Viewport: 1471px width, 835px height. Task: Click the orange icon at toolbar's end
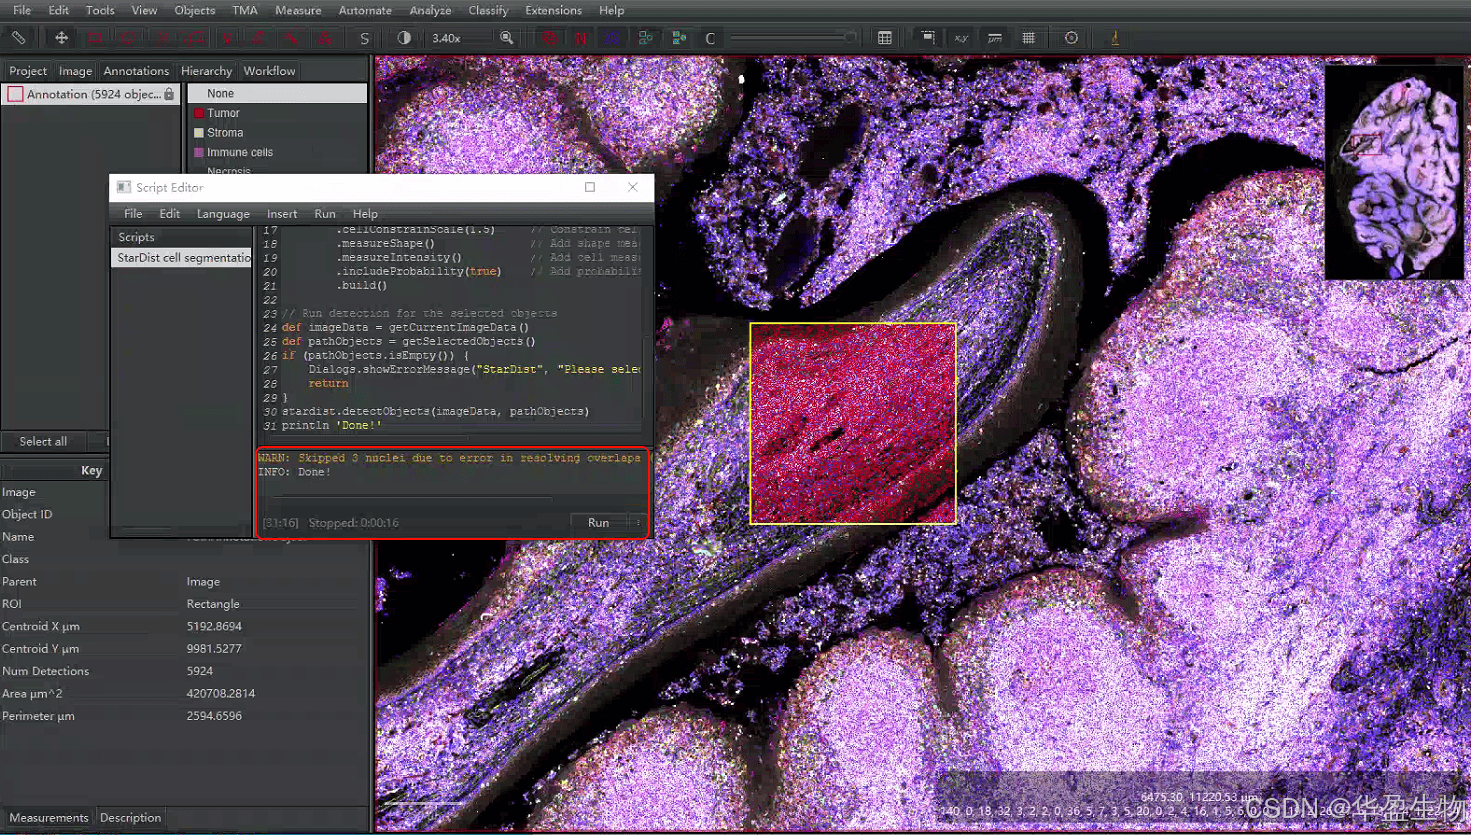(x=1114, y=38)
